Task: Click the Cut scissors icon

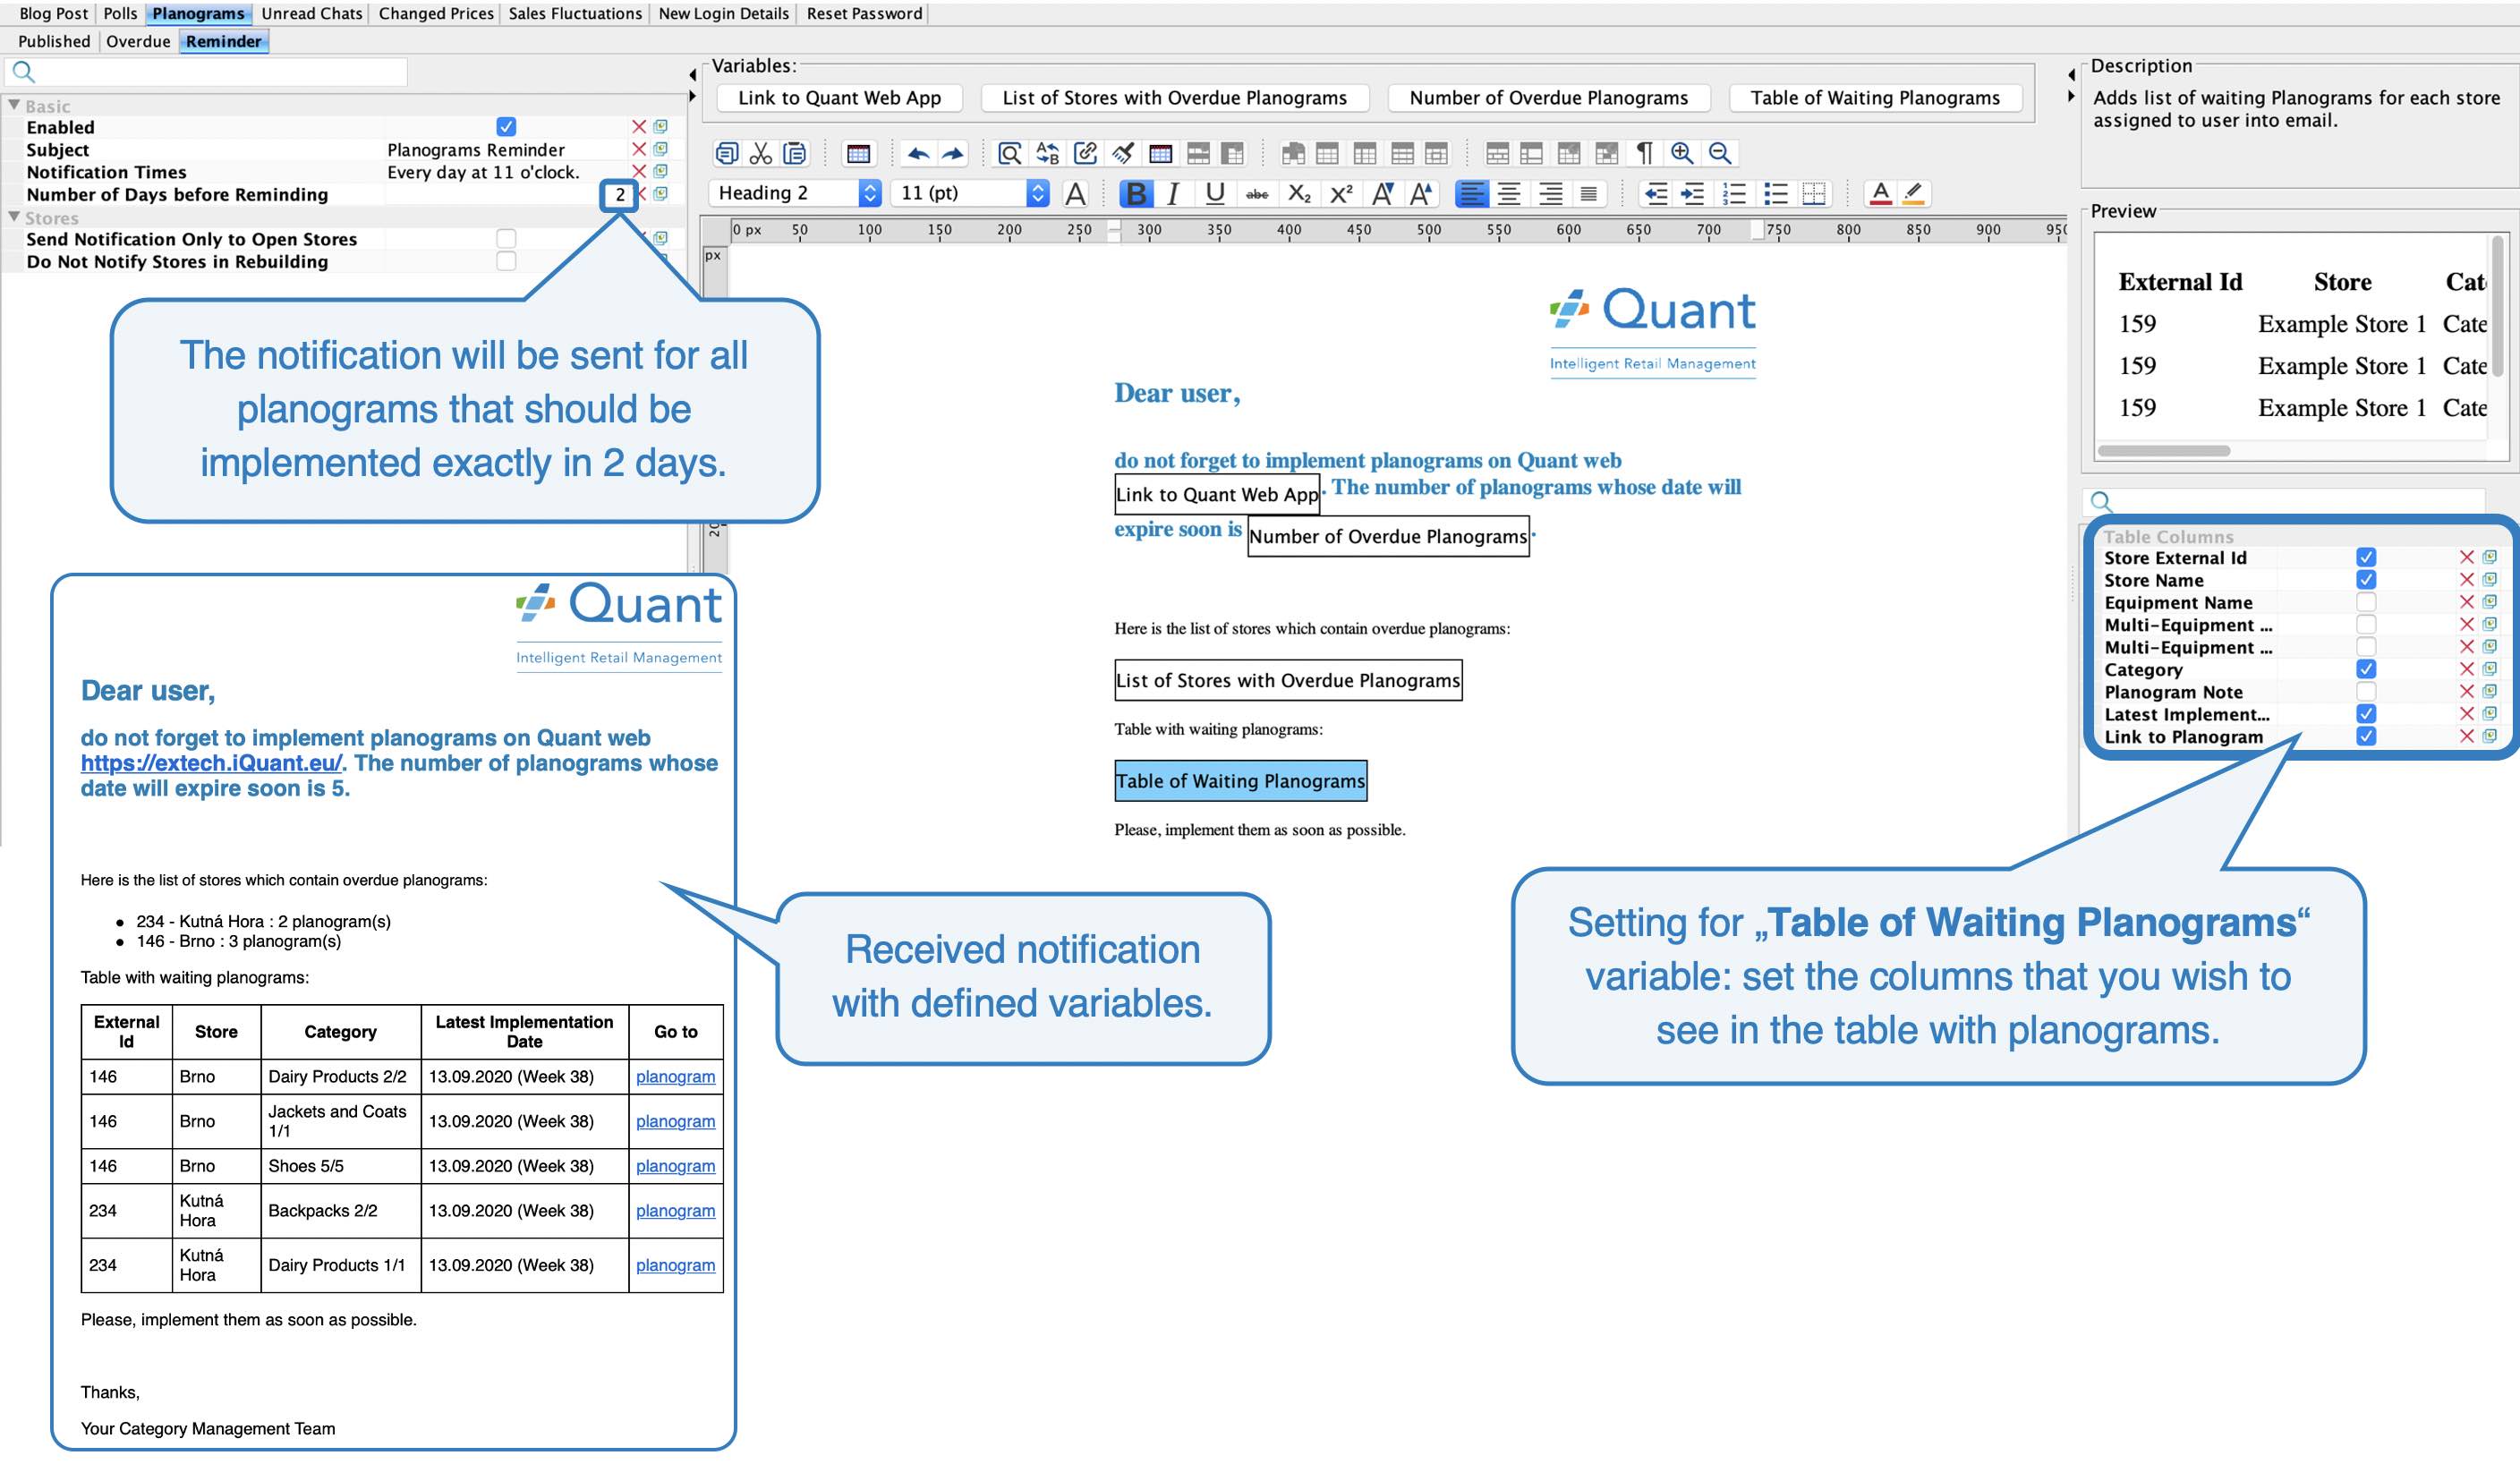Action: click(761, 153)
